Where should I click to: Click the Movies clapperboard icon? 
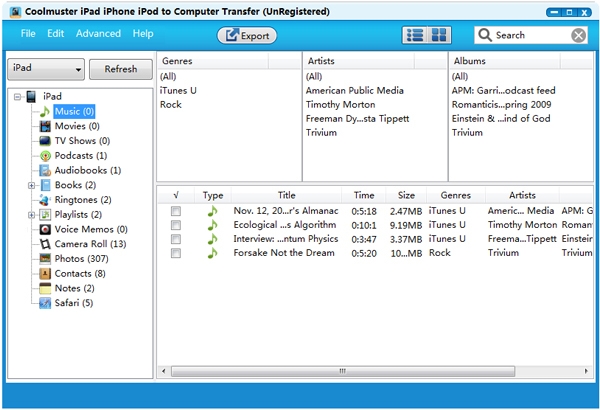45,126
